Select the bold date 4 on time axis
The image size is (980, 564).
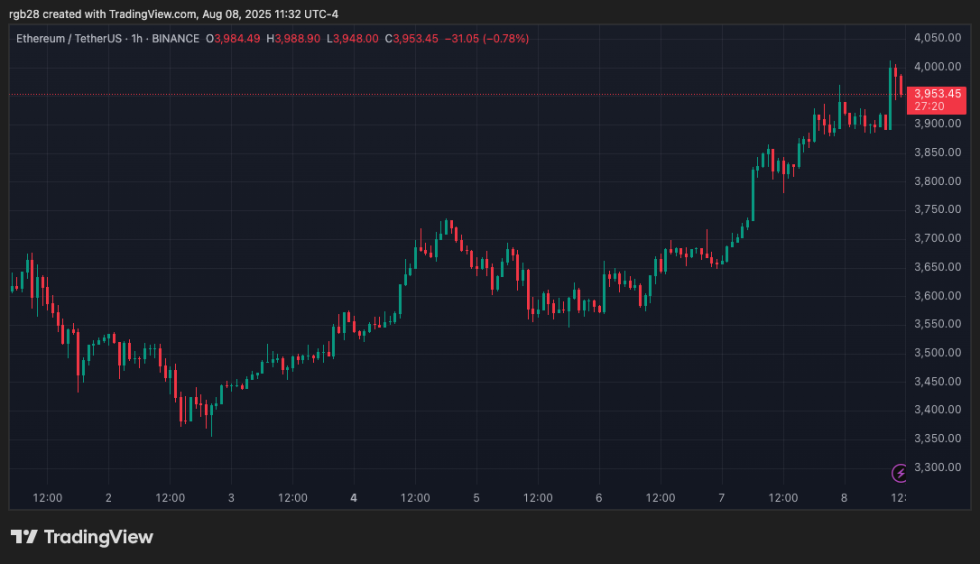pyautogui.click(x=354, y=497)
